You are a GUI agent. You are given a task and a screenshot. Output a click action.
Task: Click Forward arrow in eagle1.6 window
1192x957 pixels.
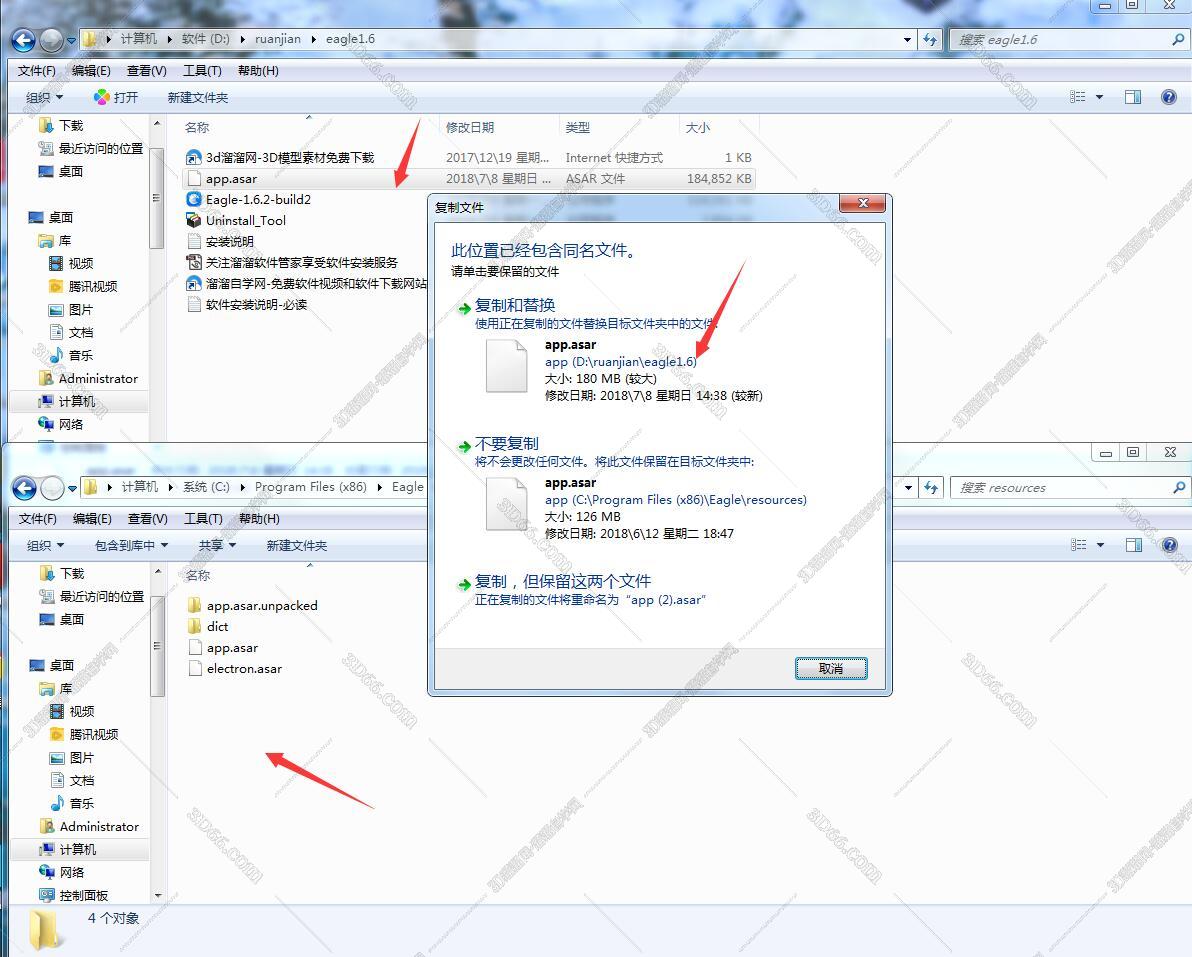(x=51, y=40)
